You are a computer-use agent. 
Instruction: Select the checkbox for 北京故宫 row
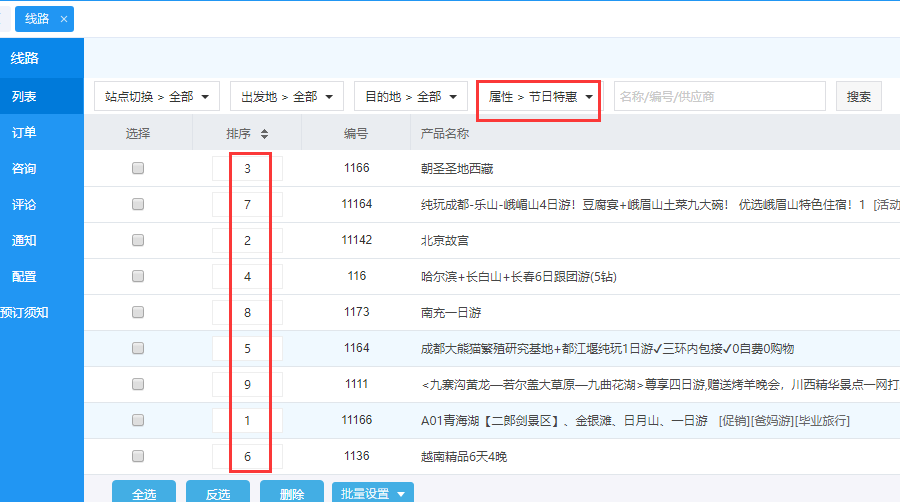click(138, 240)
